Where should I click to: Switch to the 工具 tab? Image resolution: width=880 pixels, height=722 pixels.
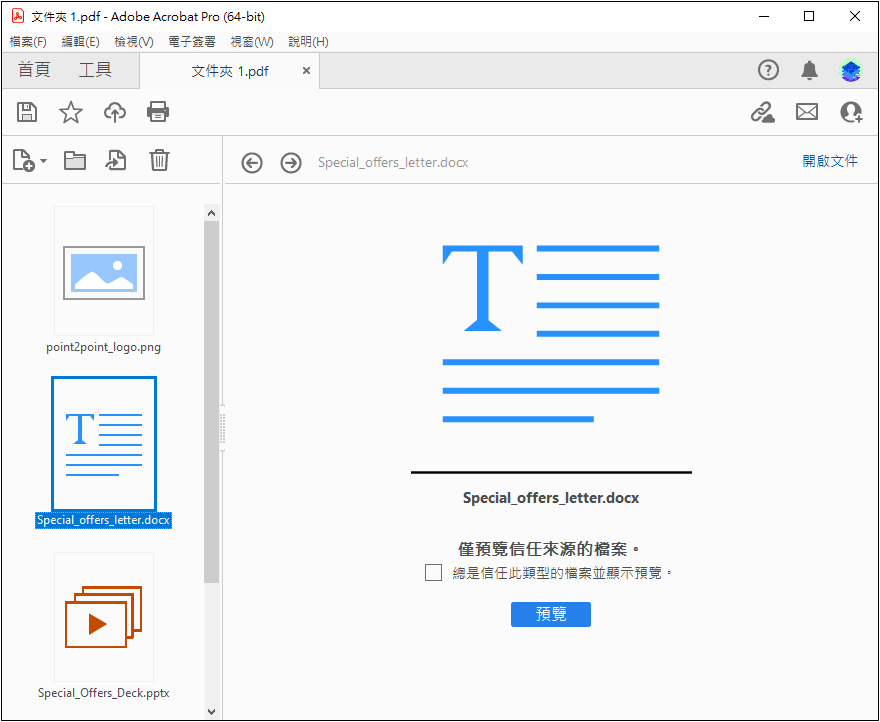point(95,70)
